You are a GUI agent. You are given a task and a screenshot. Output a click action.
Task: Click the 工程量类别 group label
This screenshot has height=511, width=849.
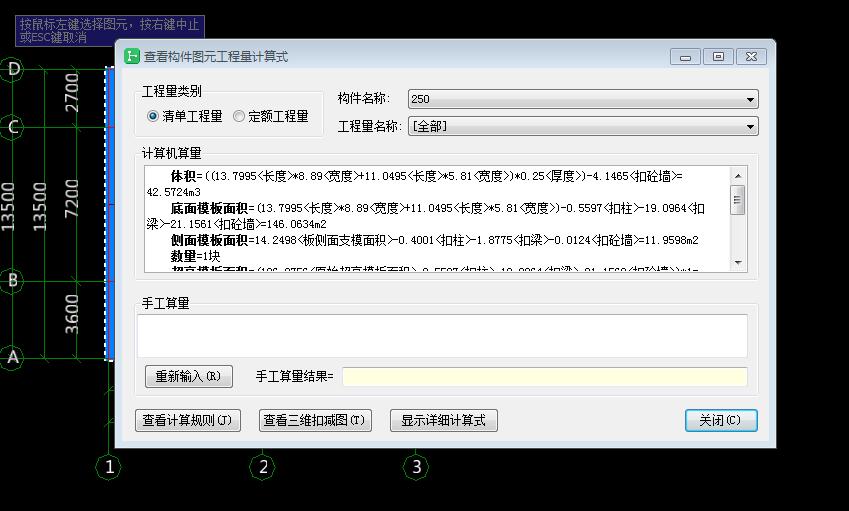click(x=172, y=91)
